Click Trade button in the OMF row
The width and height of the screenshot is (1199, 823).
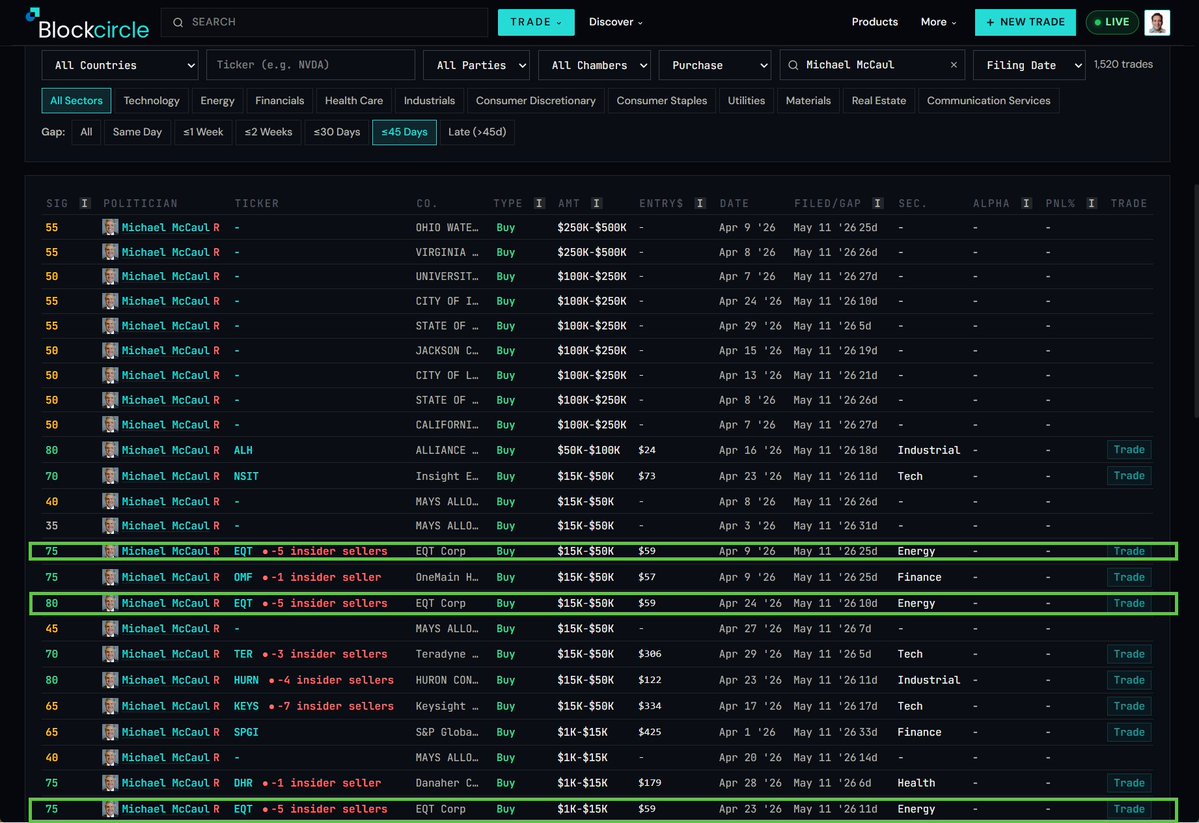click(1129, 577)
